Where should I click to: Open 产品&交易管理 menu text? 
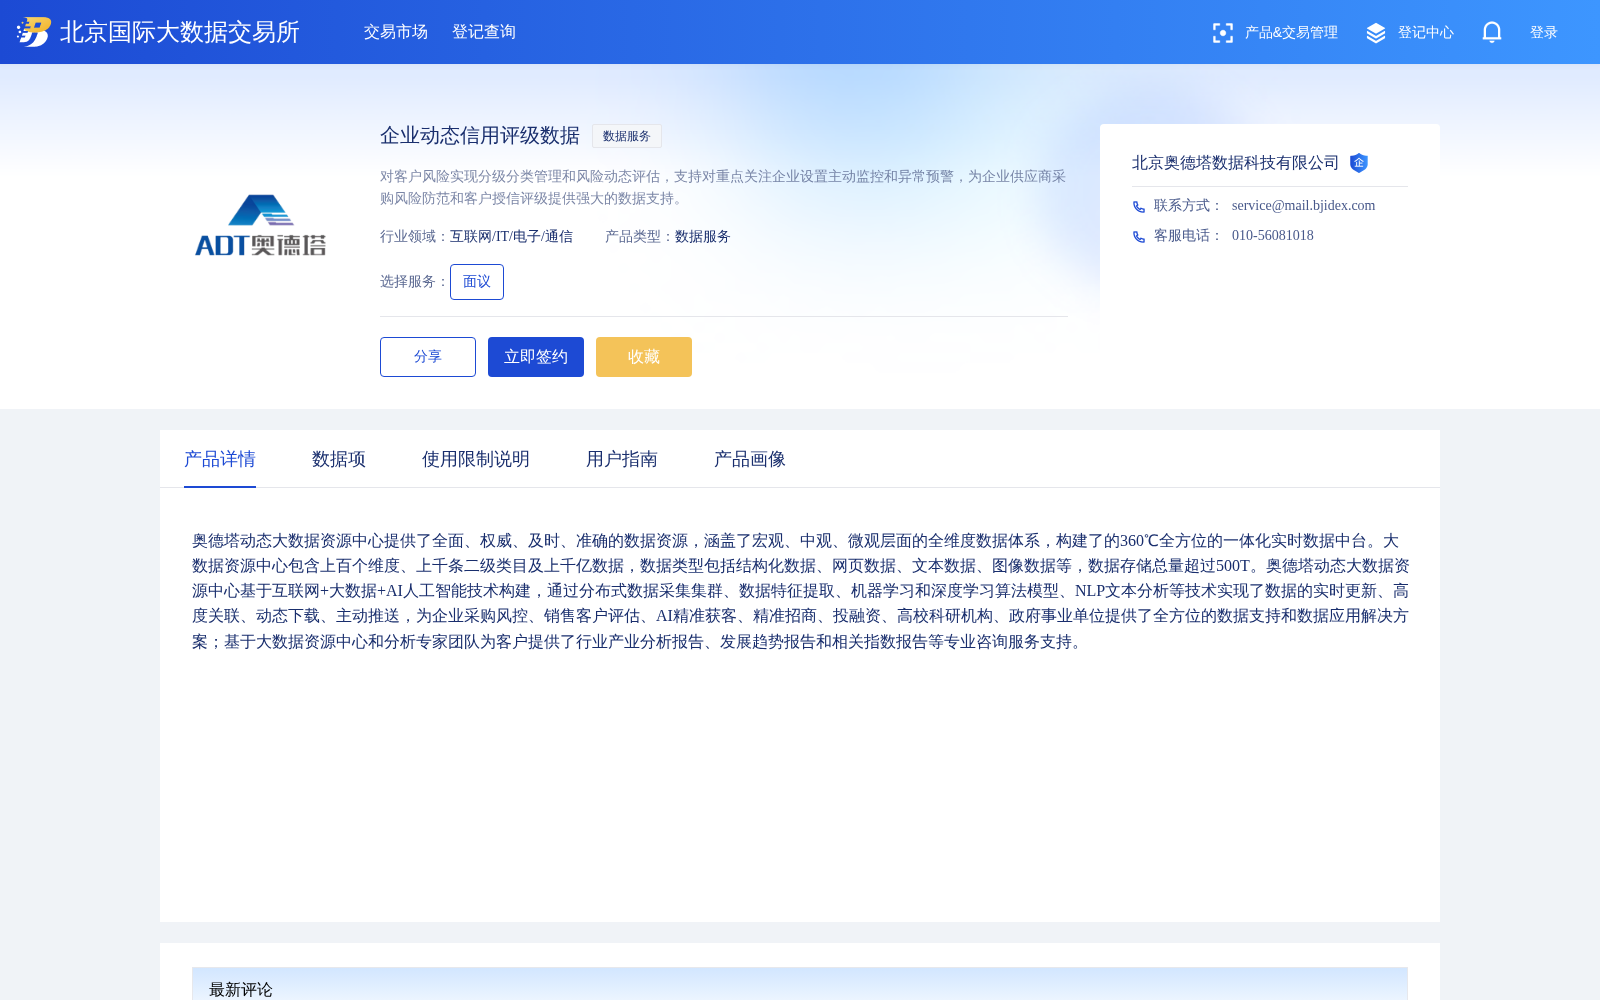pyautogui.click(x=1291, y=33)
